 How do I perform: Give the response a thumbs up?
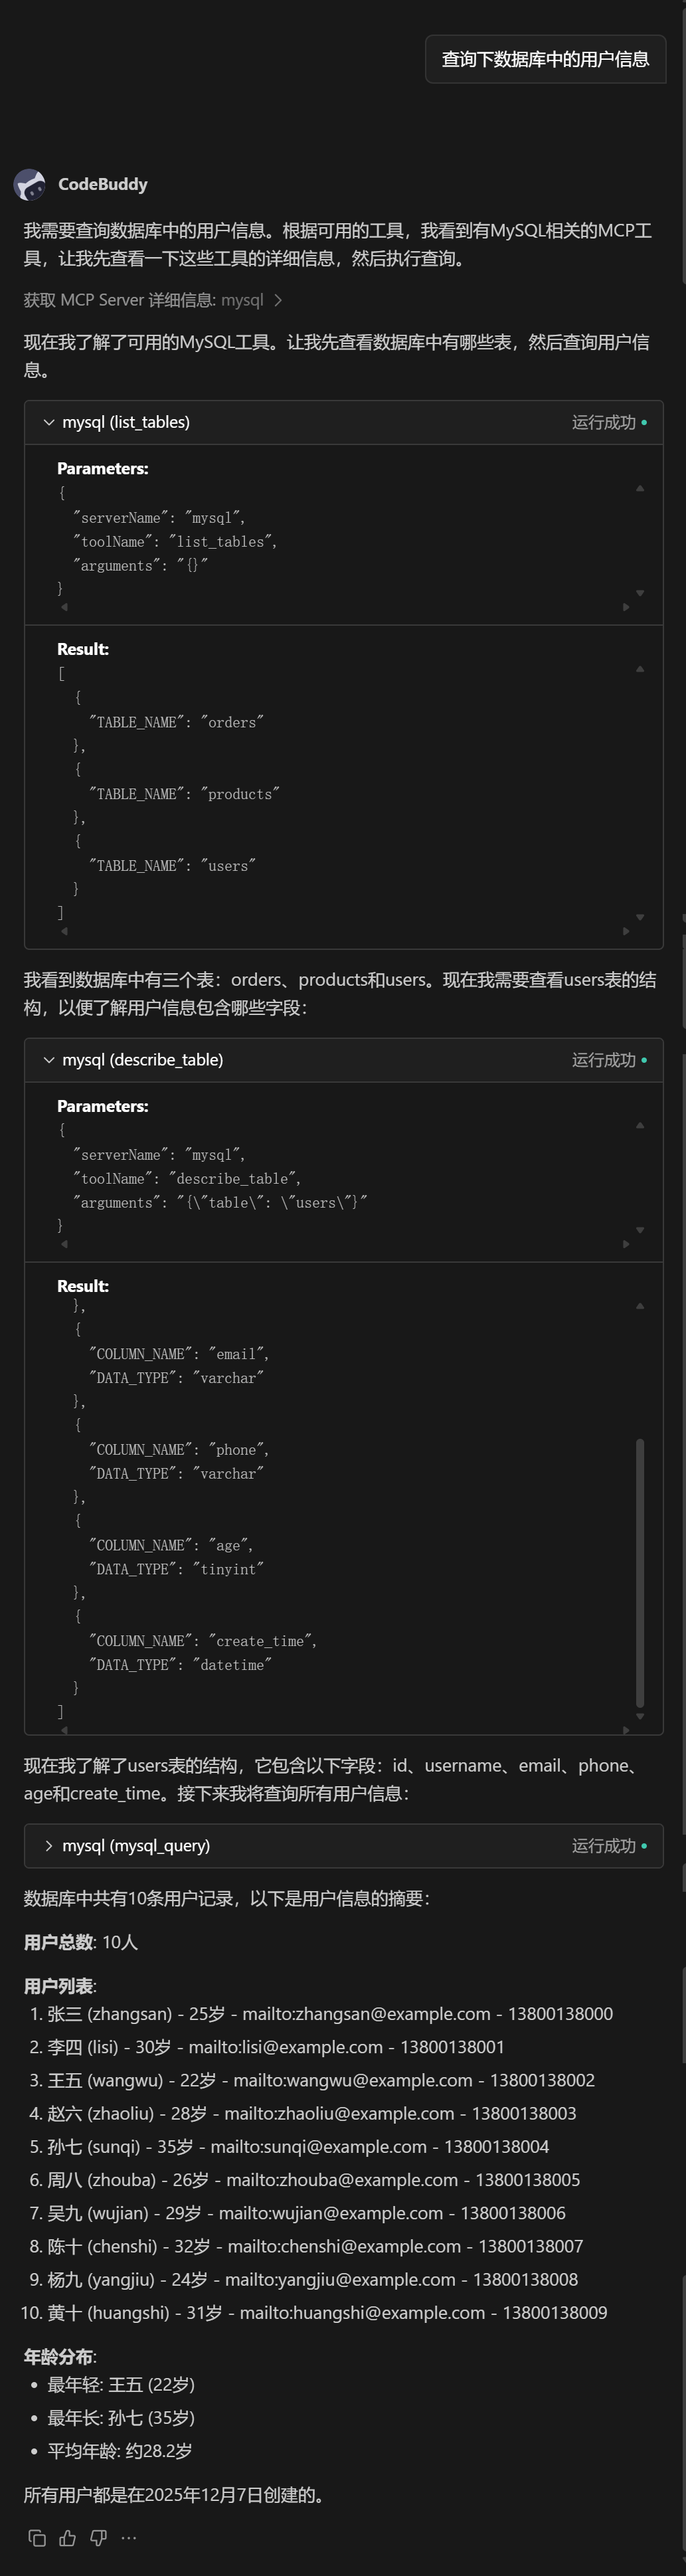(x=67, y=2537)
